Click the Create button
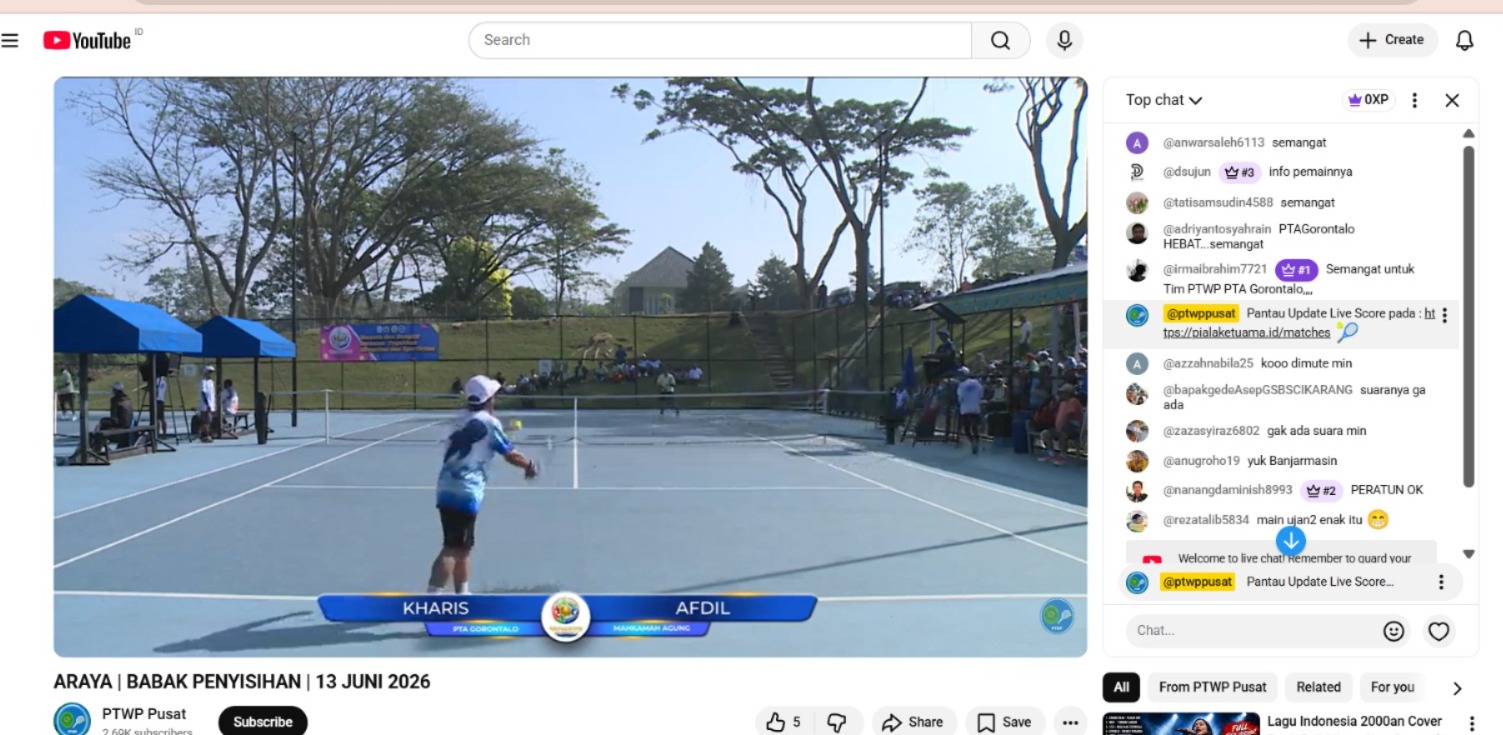The height and width of the screenshot is (735, 1503). (1392, 40)
